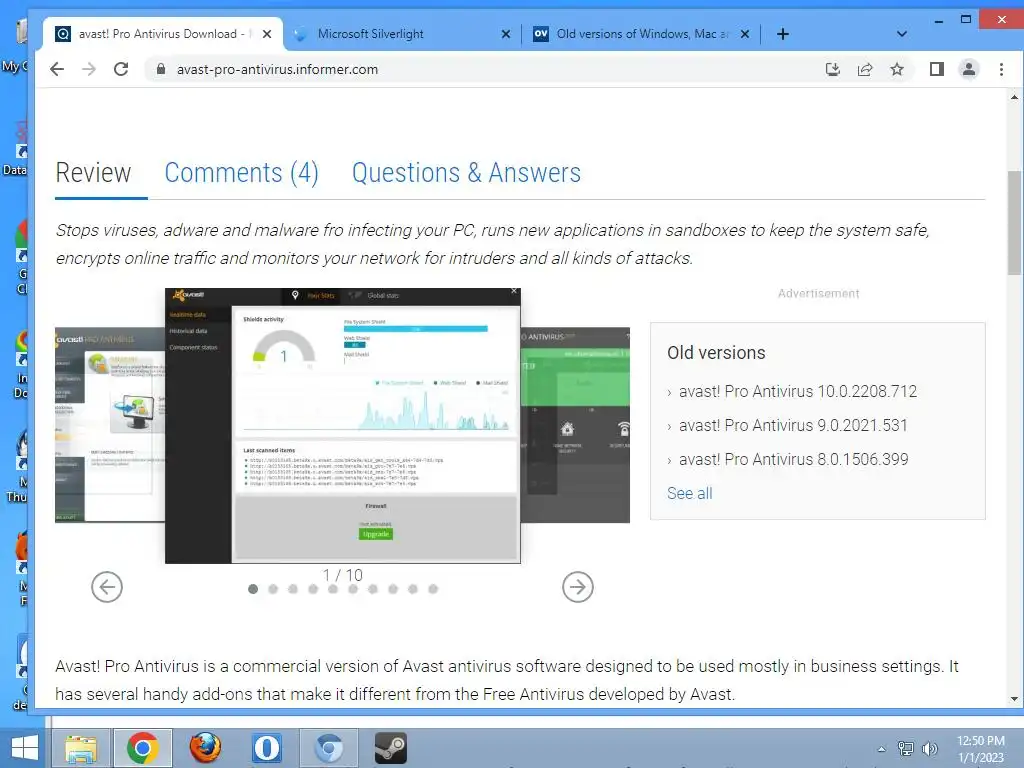Open avast! Pro Antivirus 8.0.1506.399 link
This screenshot has width=1024, height=768.
[793, 459]
